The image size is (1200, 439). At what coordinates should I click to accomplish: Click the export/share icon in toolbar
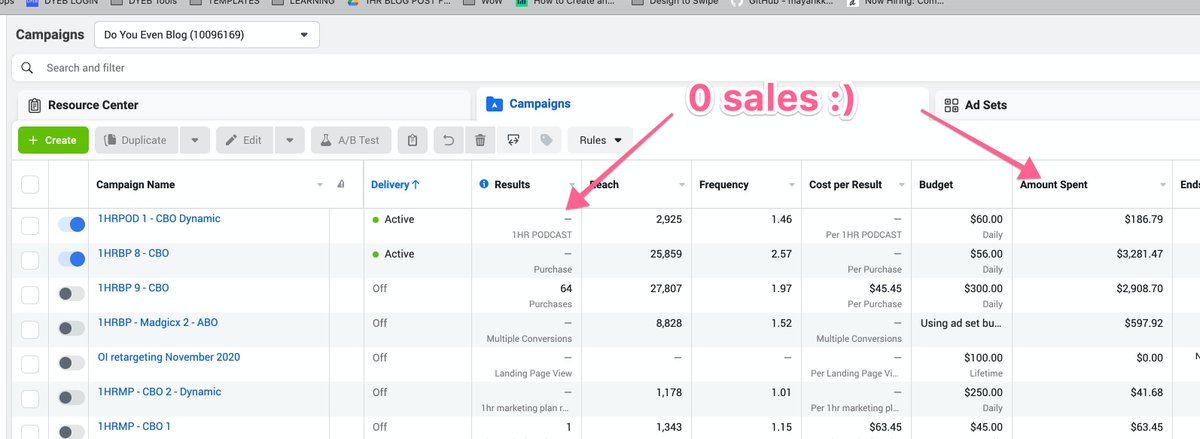pos(513,140)
